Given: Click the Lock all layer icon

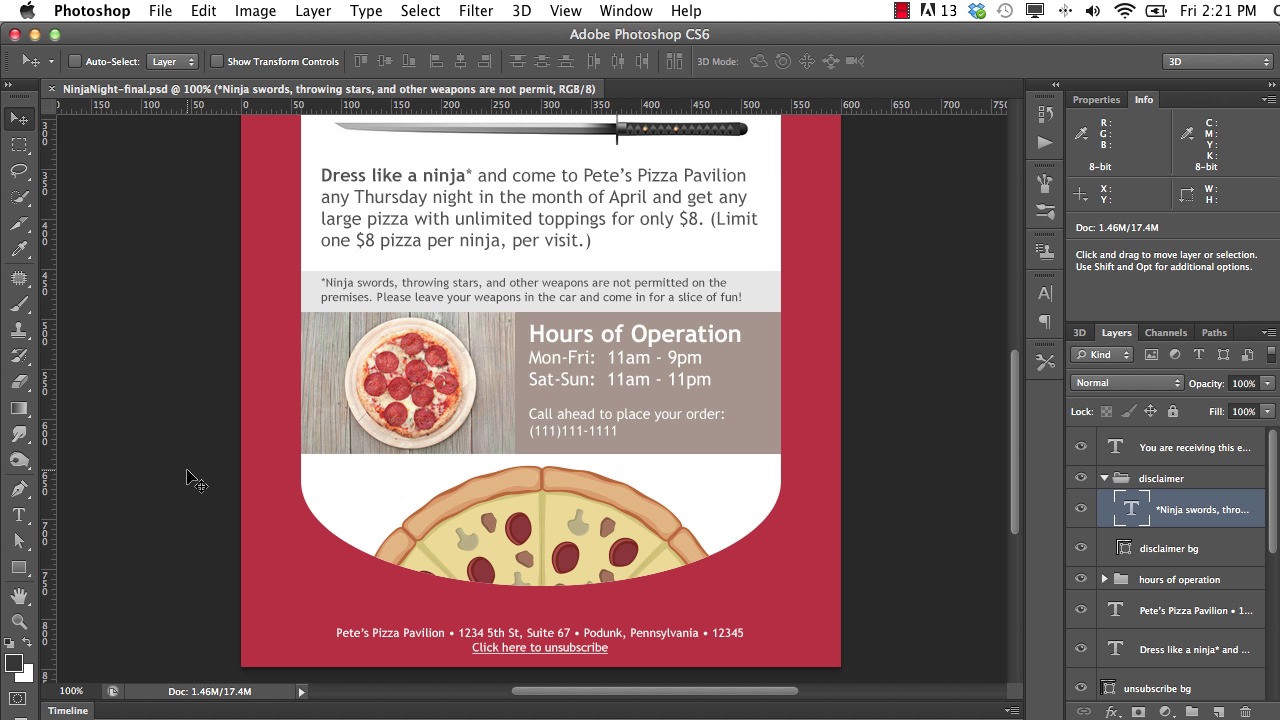Looking at the screenshot, I should (1173, 411).
